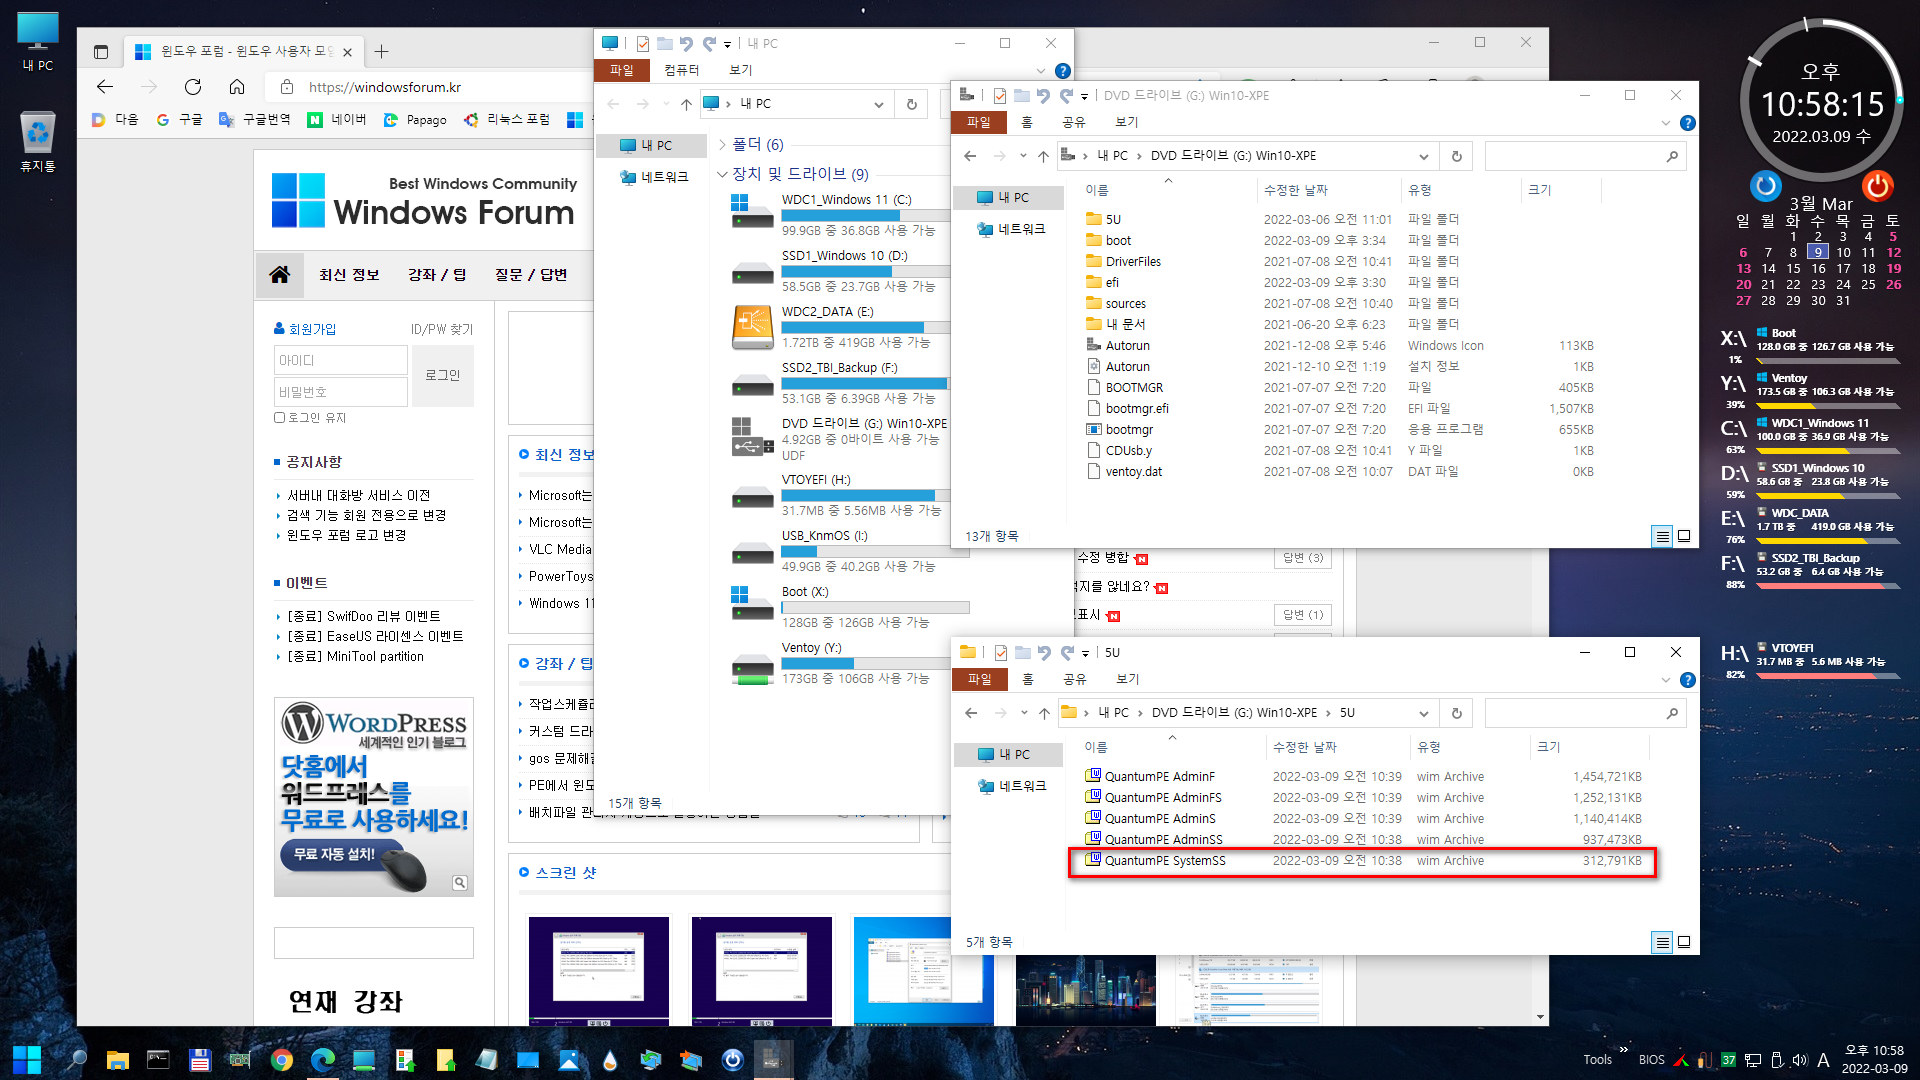
Task: Toggle 로그인 유지 checkbox
Action: 280,418
